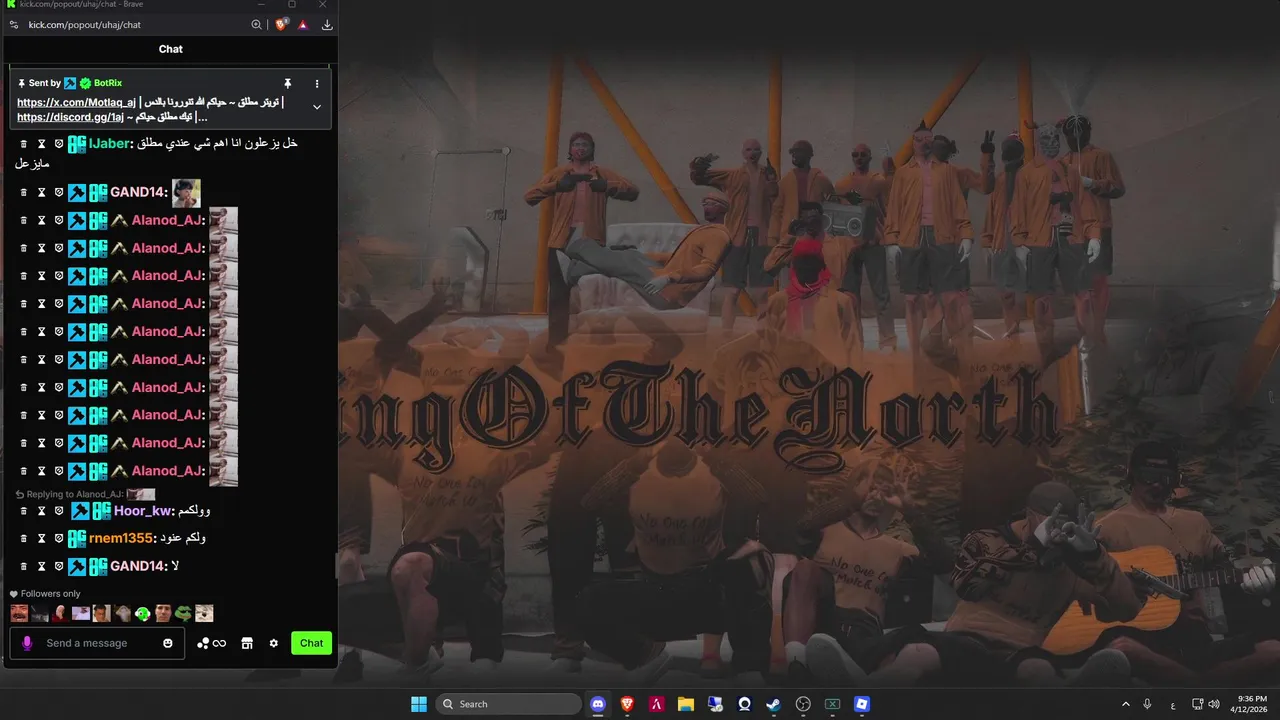The image size is (1280, 720).
Task: Ban user rnem1355
Action: (59, 538)
